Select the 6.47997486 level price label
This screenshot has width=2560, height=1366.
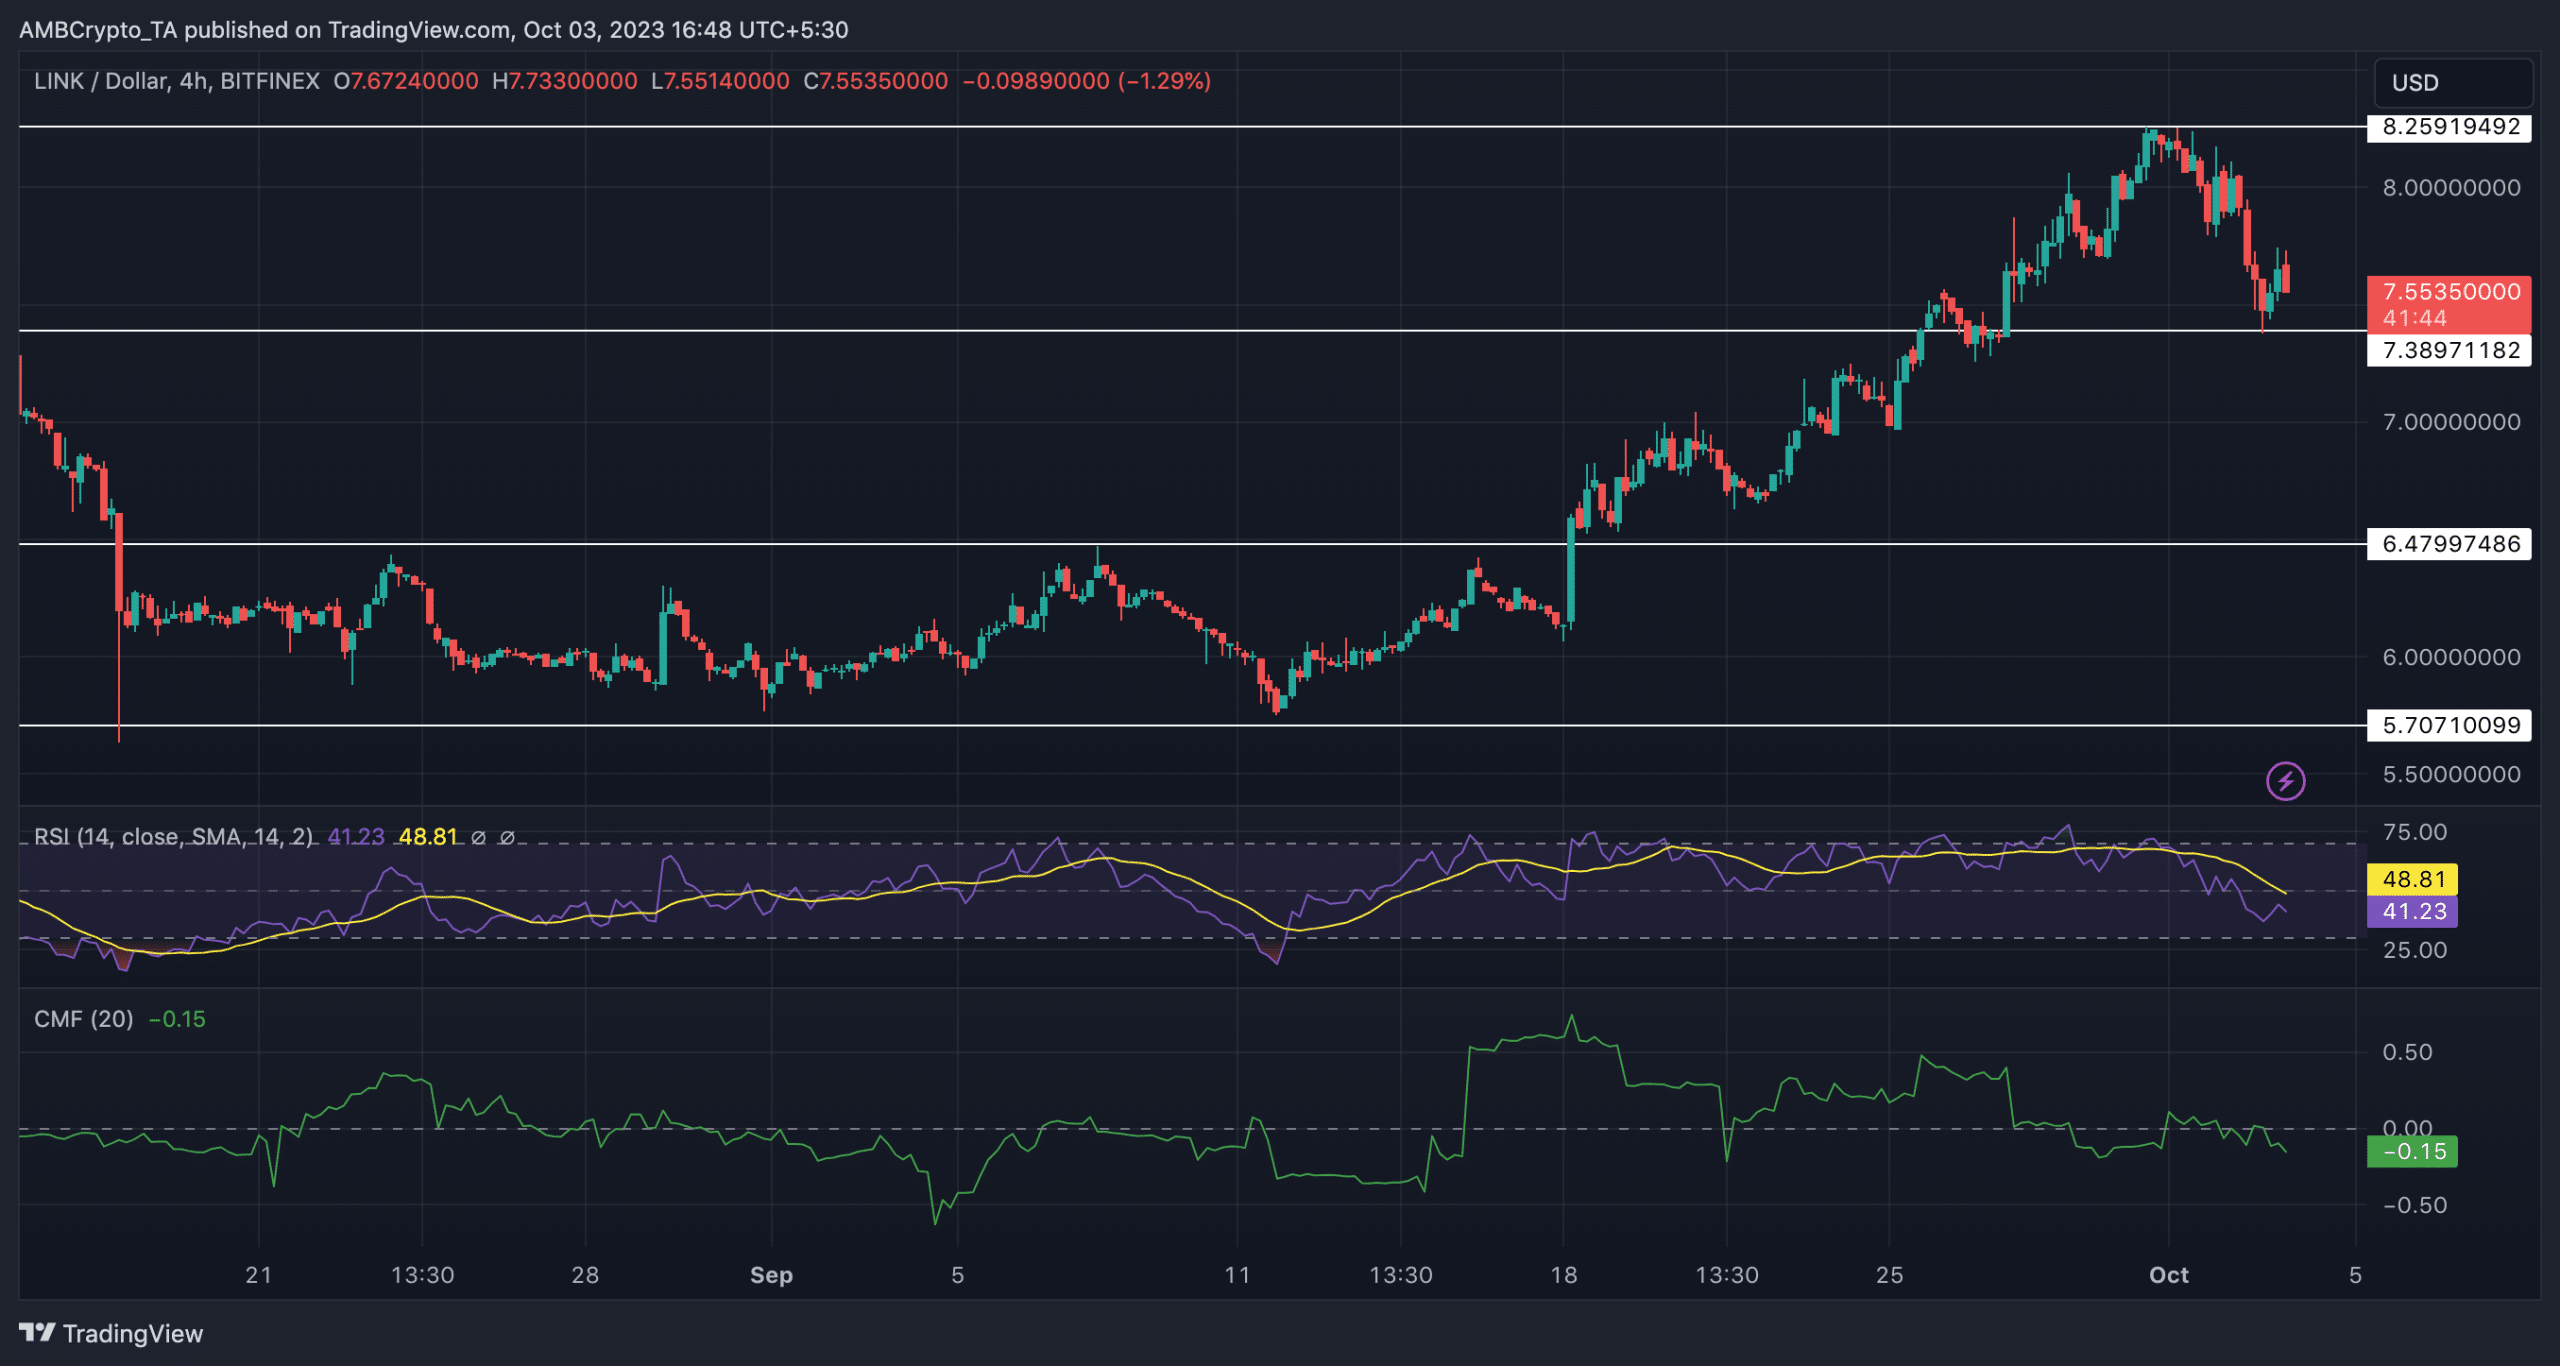[2449, 544]
